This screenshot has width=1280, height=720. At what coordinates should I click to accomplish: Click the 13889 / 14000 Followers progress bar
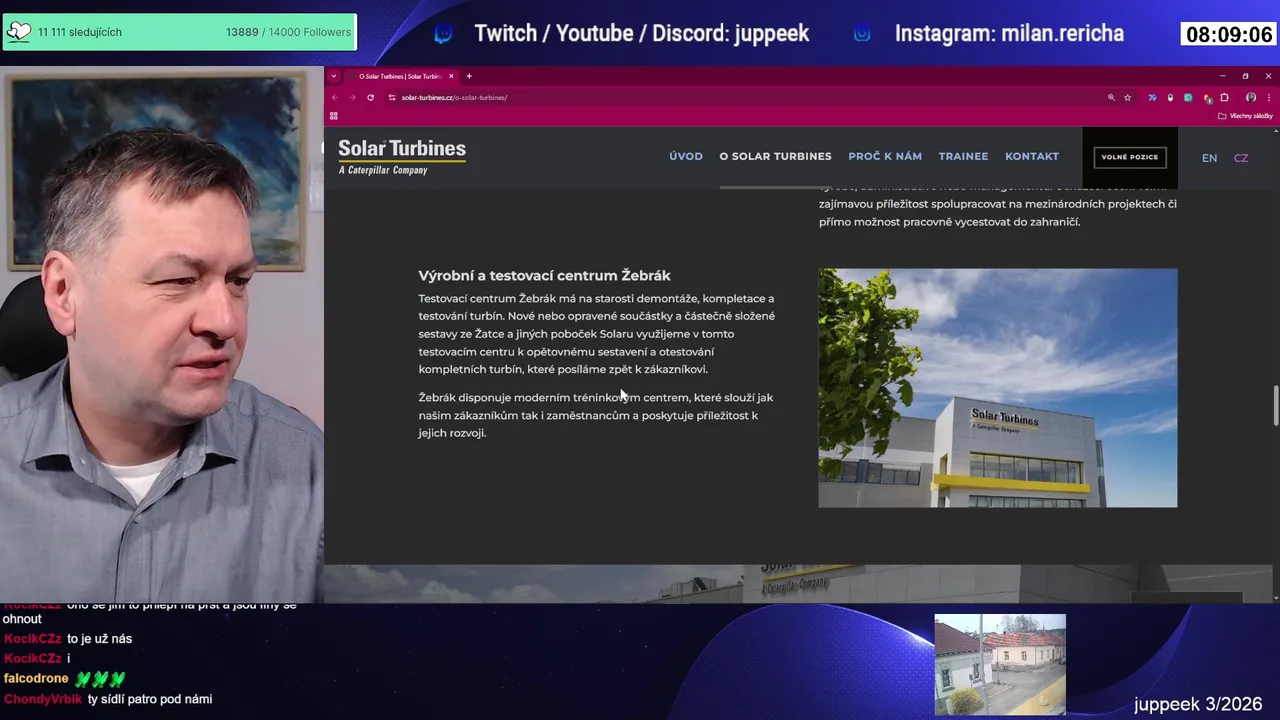click(180, 32)
